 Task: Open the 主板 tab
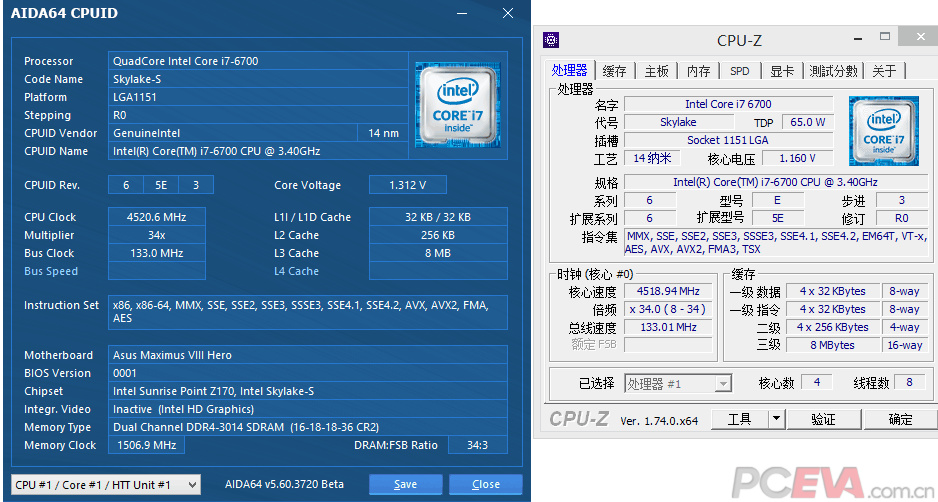[x=656, y=71]
